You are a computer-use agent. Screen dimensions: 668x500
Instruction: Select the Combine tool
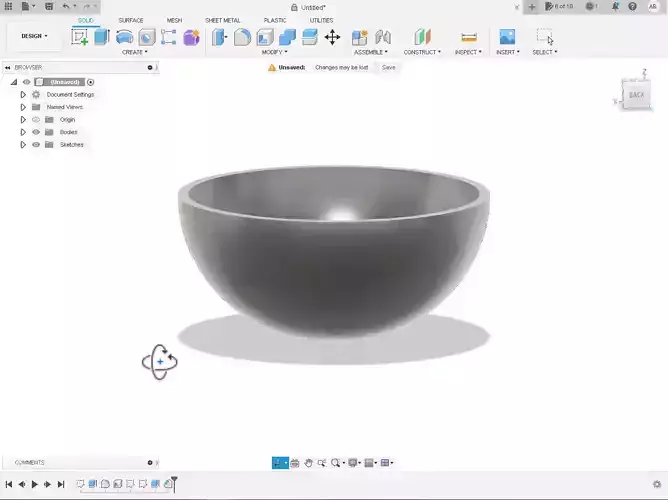tap(288, 37)
